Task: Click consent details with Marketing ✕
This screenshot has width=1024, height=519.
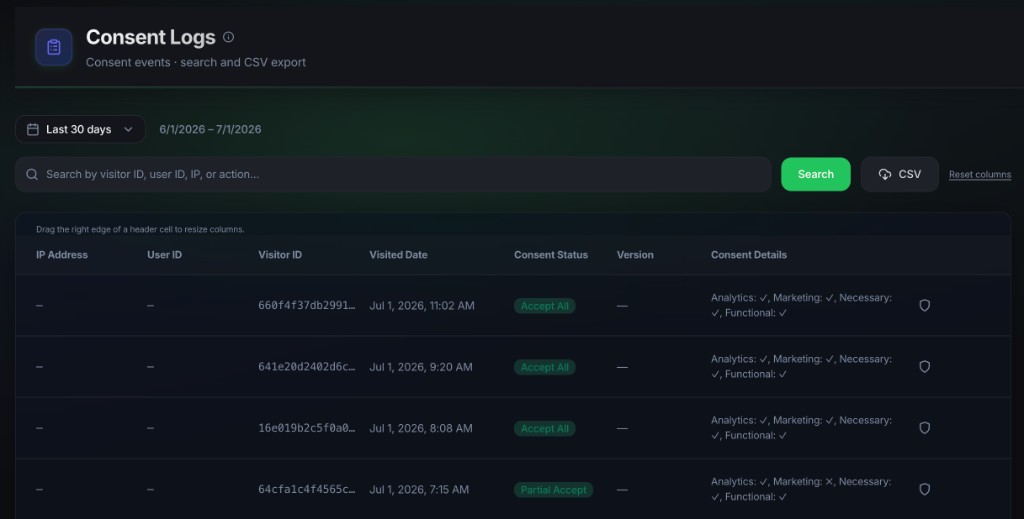Action: pyautogui.click(x=801, y=489)
